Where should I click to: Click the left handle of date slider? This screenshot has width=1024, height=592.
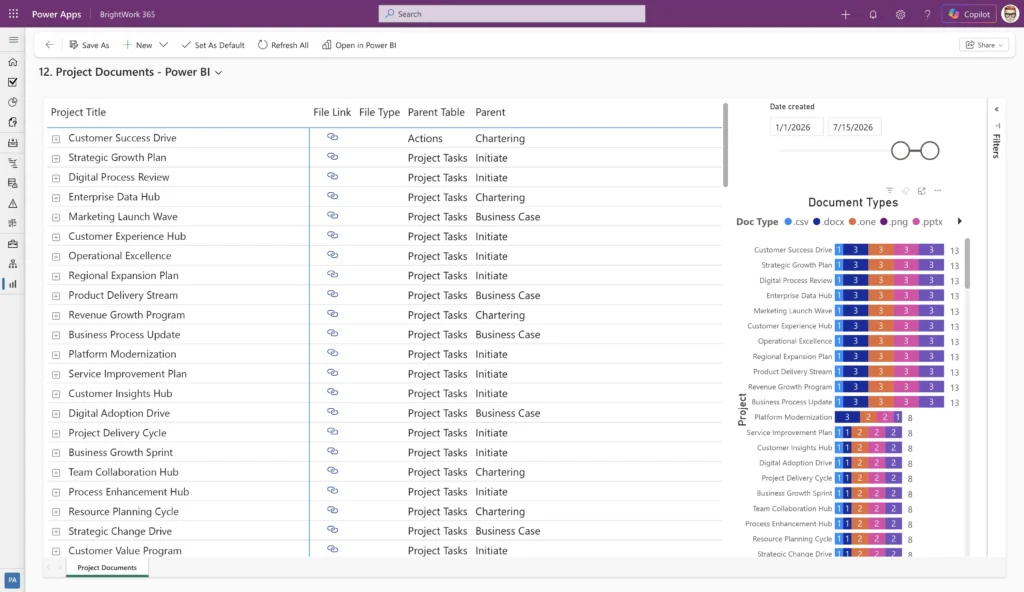[901, 151]
